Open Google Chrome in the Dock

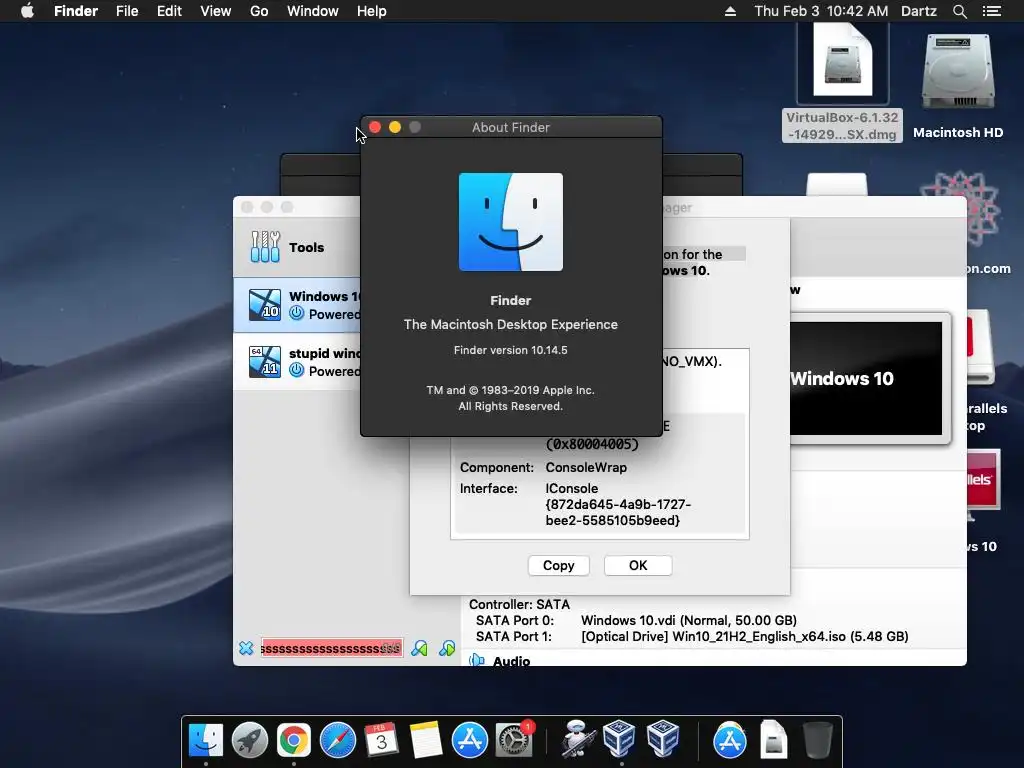pyautogui.click(x=294, y=740)
